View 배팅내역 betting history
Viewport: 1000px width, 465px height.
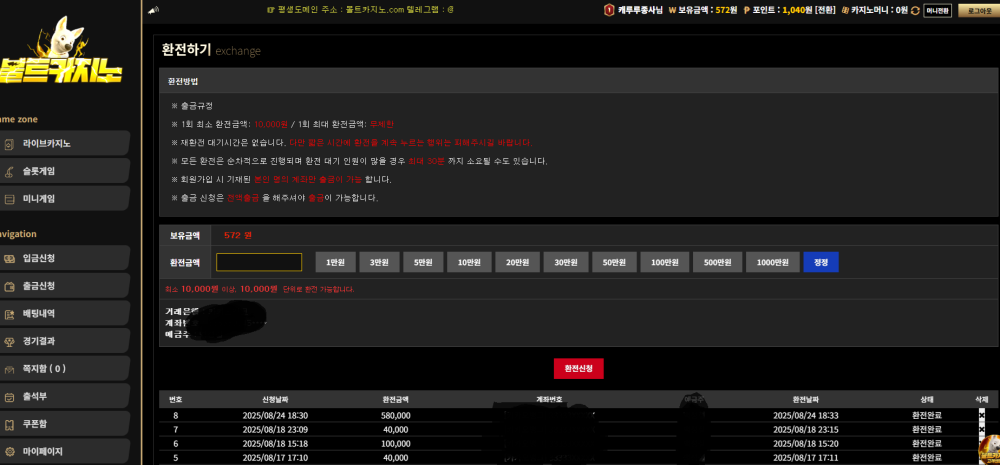tap(64, 314)
